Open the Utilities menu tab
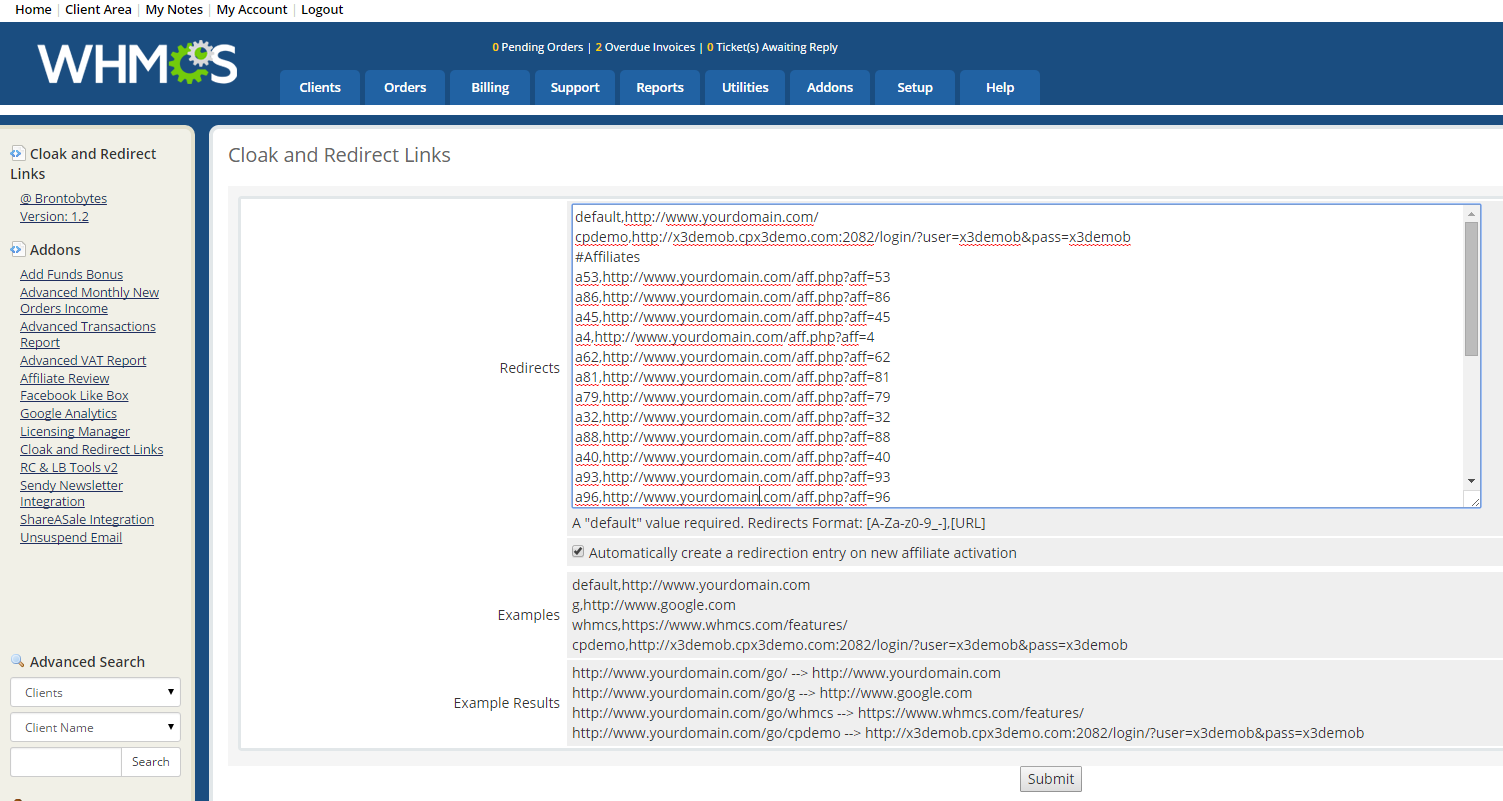The width and height of the screenshot is (1503, 801). [x=745, y=87]
